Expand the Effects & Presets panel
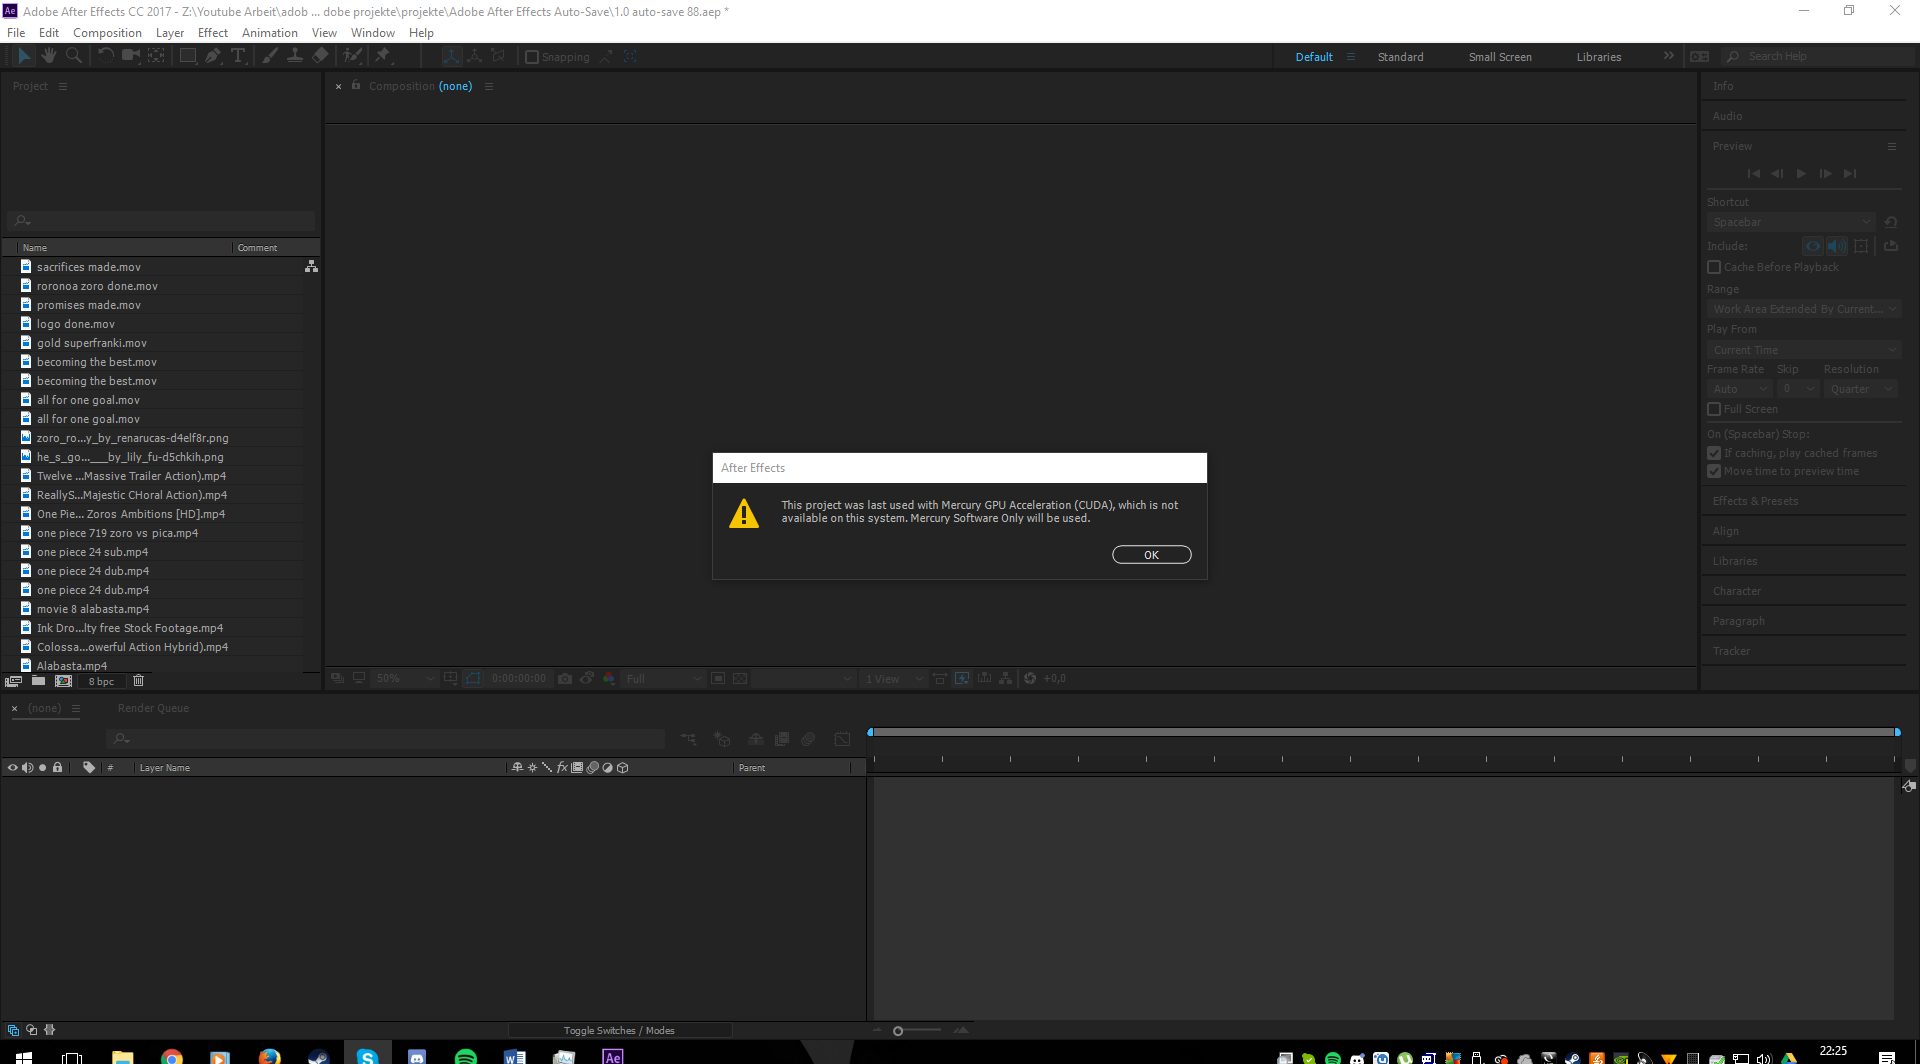Image resolution: width=1920 pixels, height=1064 pixels. (x=1755, y=501)
